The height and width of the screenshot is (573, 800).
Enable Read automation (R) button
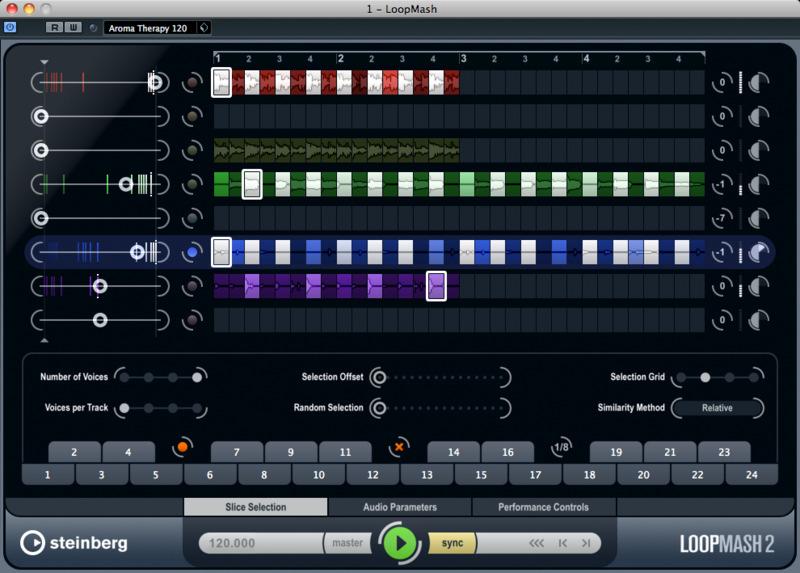(x=54, y=28)
